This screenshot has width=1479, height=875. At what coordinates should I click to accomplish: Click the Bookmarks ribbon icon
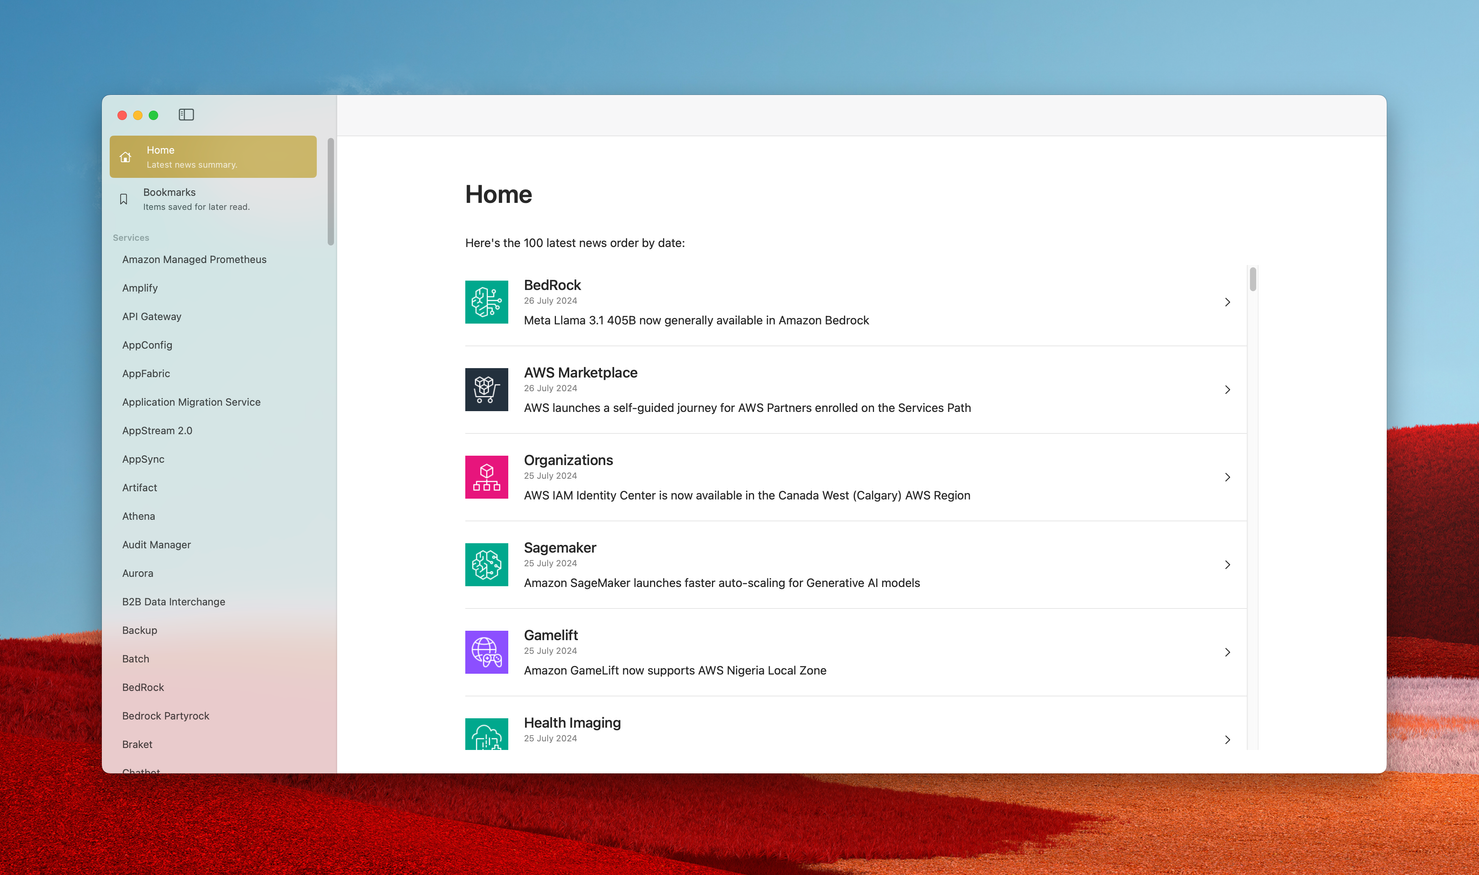click(124, 199)
